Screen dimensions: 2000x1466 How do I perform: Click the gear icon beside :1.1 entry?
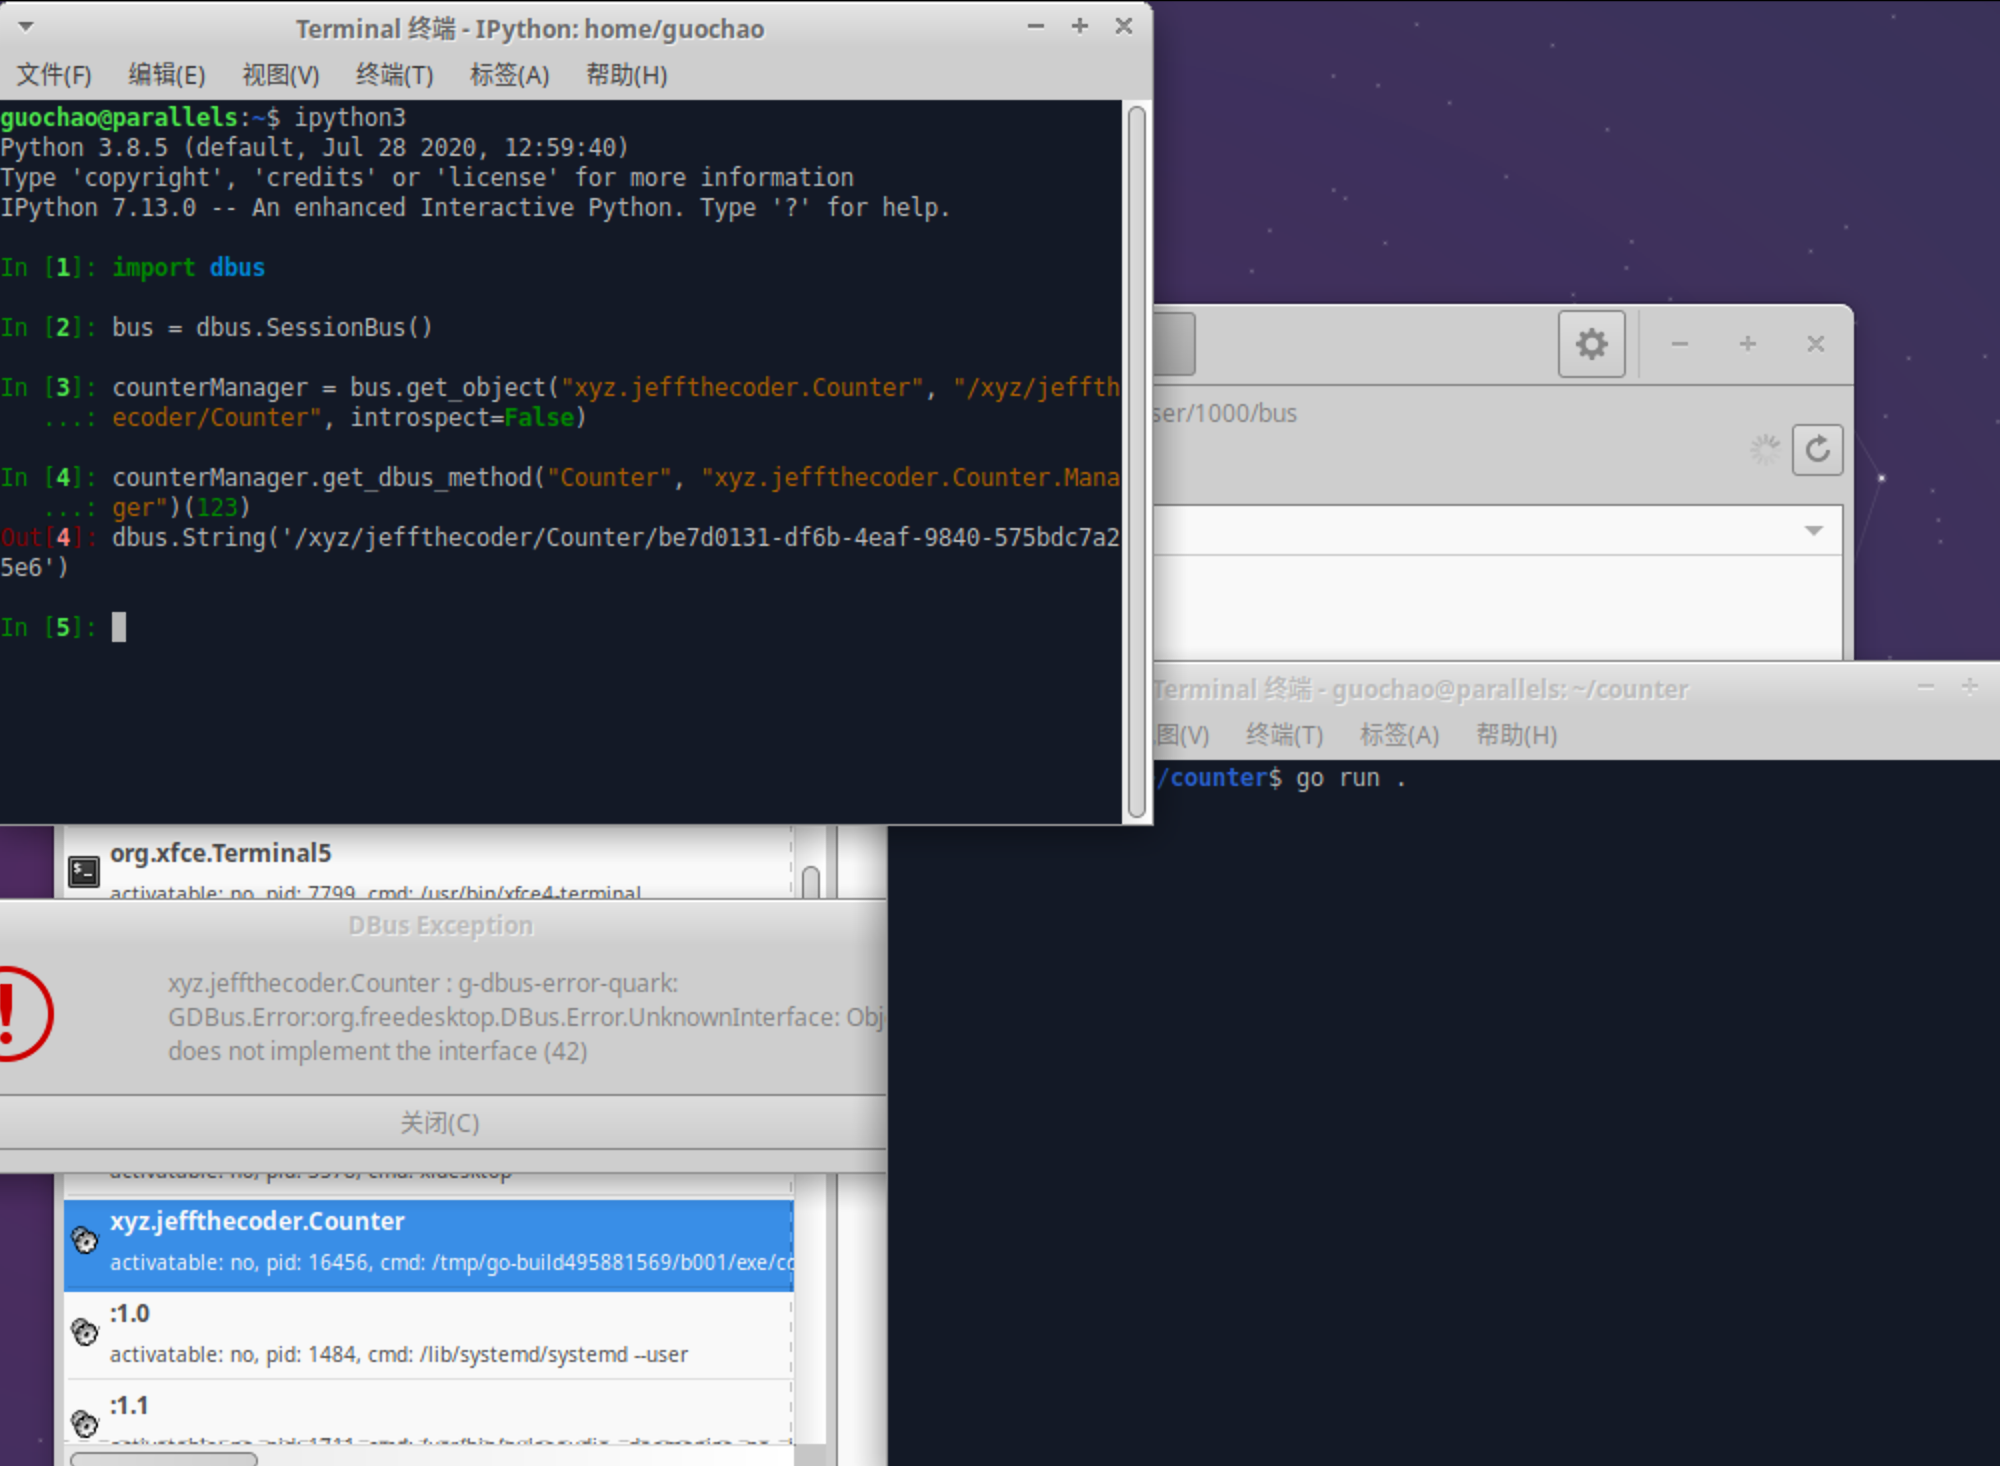85,1423
